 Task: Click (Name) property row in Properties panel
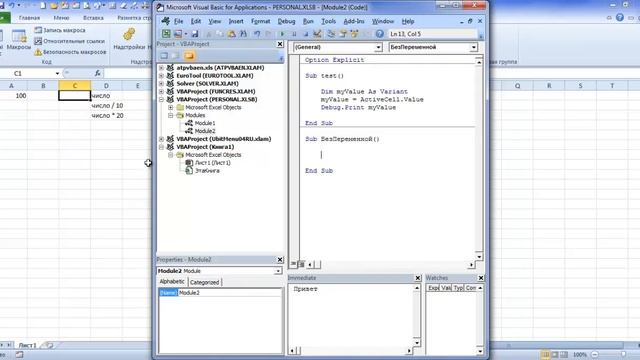[x=220, y=293]
